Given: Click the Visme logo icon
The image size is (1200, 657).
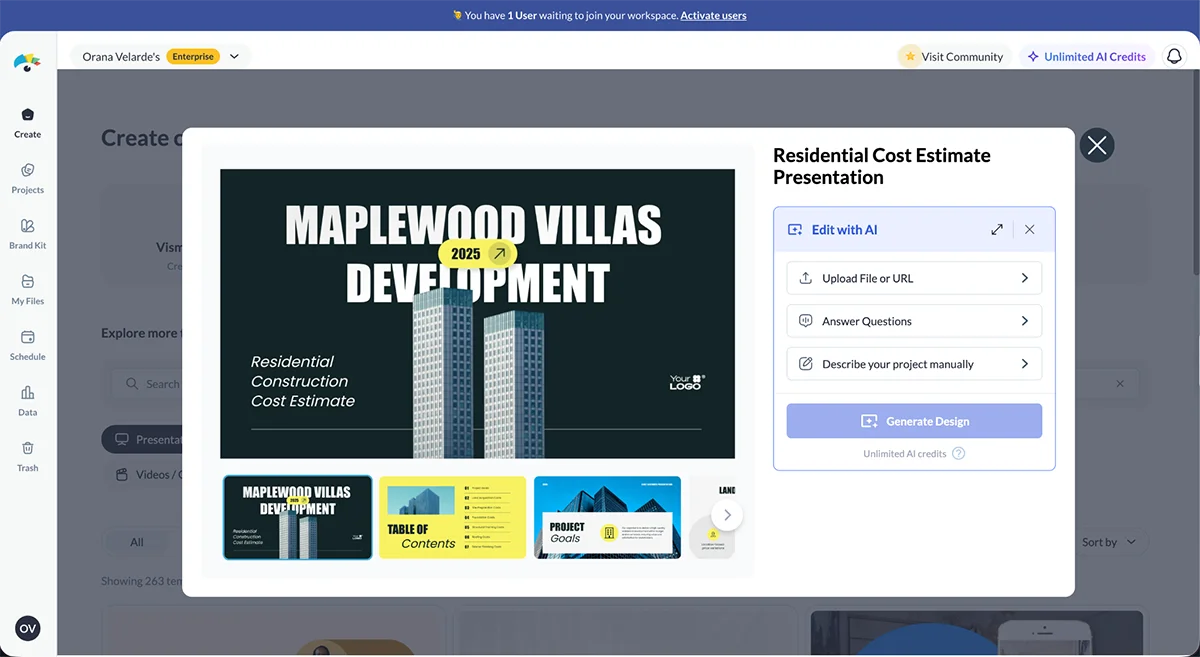Looking at the screenshot, I should pyautogui.click(x=27, y=63).
